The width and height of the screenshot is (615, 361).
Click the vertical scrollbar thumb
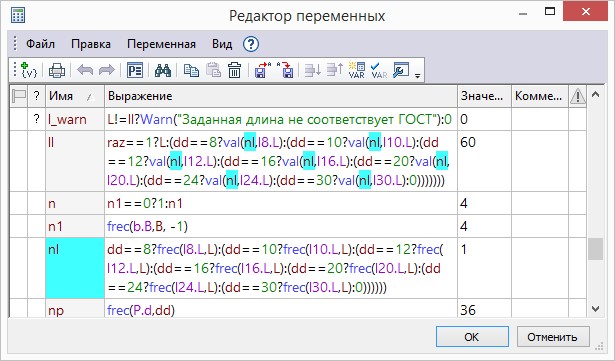(x=595, y=249)
